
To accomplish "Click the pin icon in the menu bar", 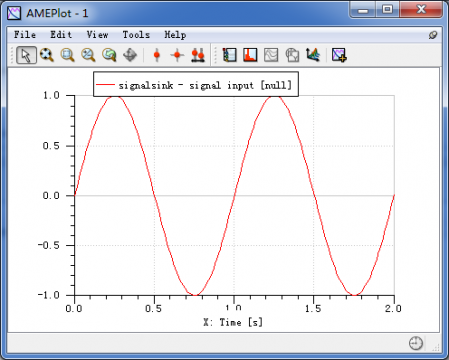I will point(433,35).
